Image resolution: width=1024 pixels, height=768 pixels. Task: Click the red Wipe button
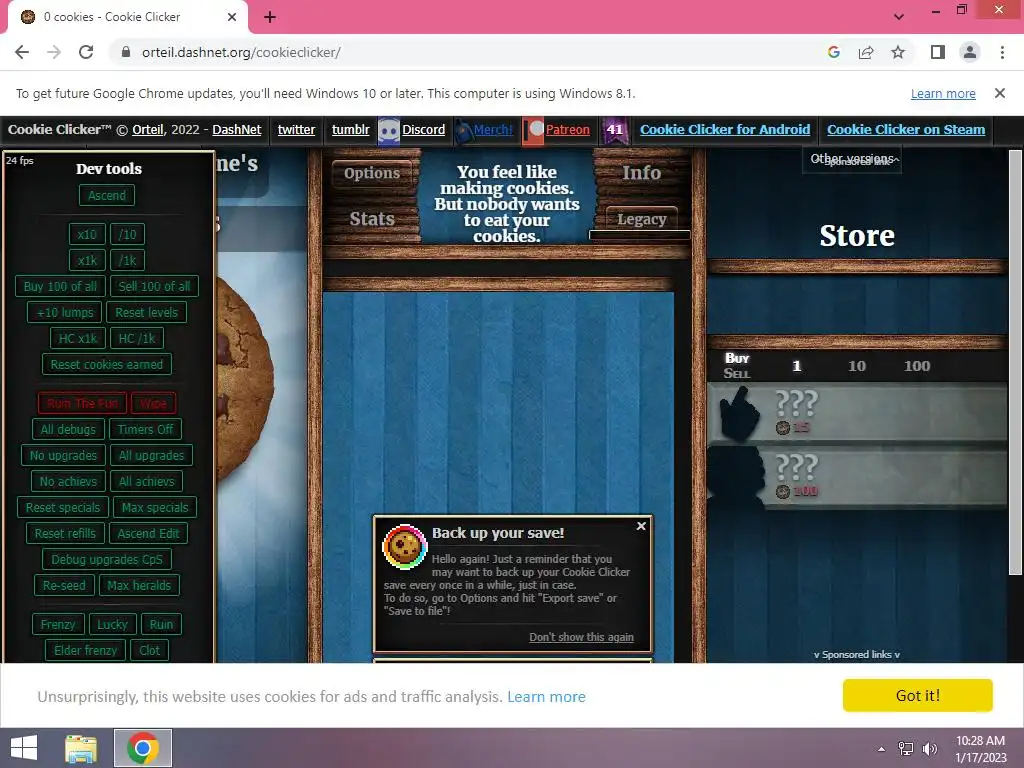pyautogui.click(x=153, y=403)
